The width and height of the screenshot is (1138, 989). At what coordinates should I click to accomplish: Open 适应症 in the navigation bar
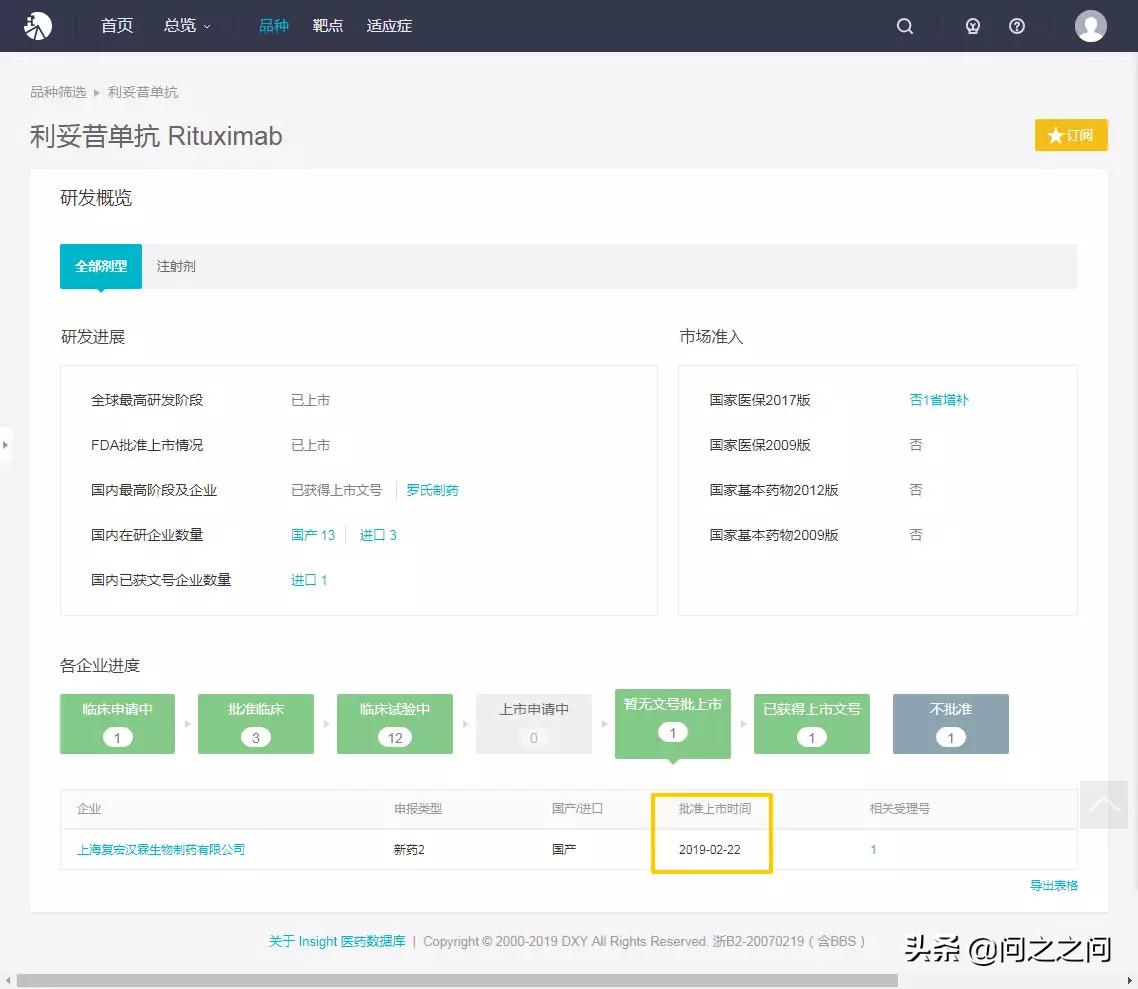[389, 26]
